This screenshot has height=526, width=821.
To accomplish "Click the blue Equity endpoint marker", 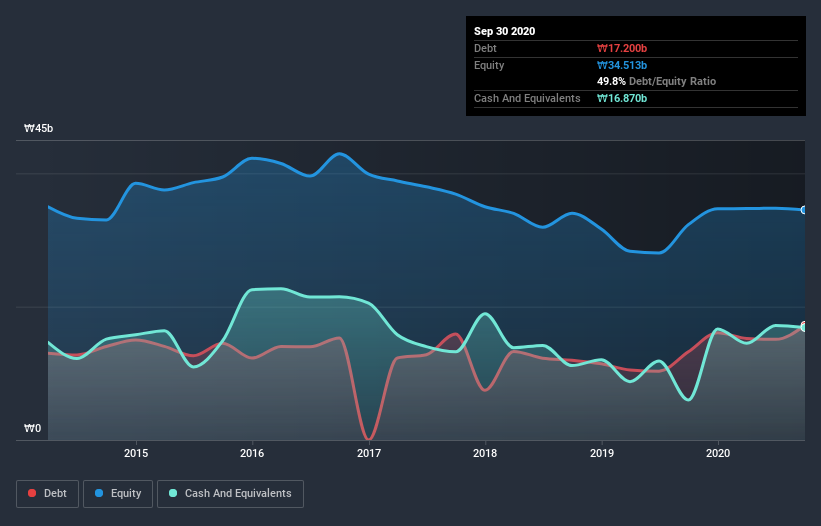I will click(804, 210).
